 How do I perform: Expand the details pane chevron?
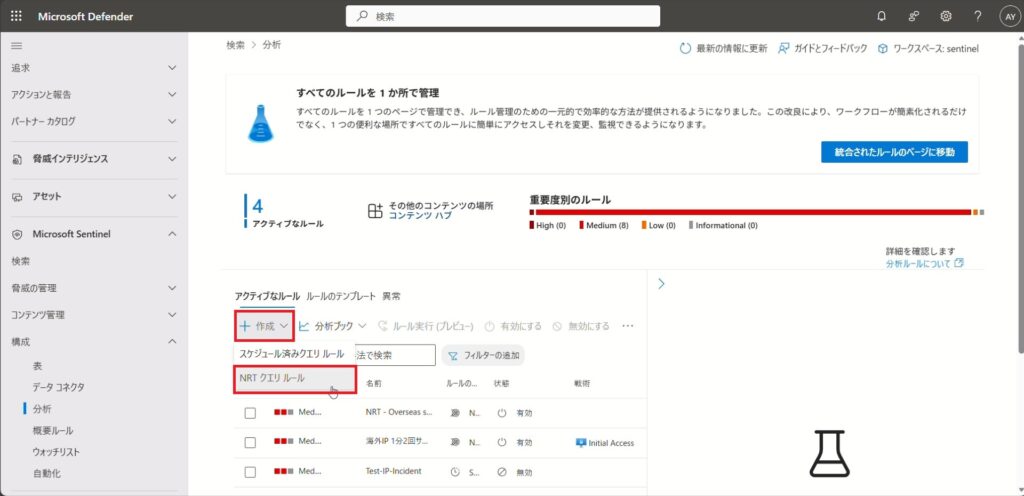[x=661, y=284]
